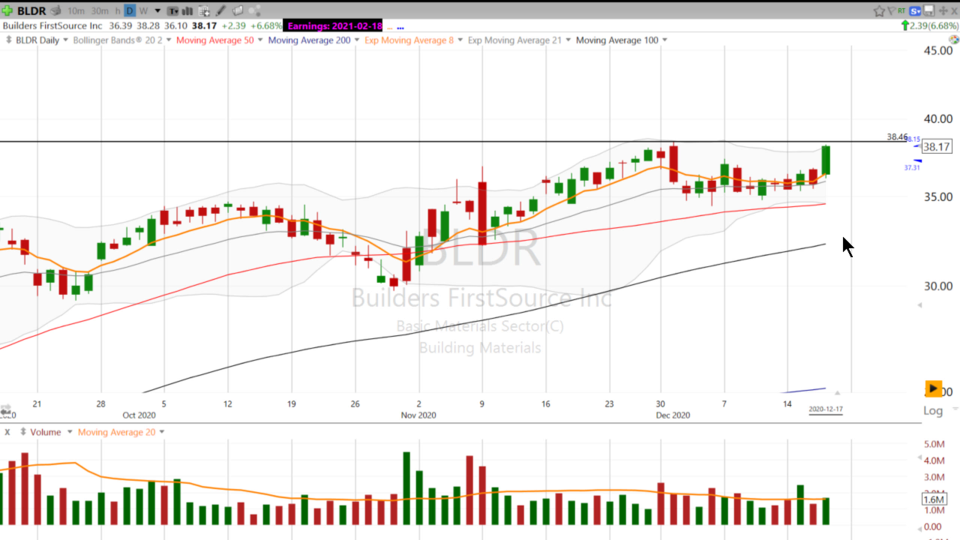Screen dimensions: 960x540
Task: Click the reorder arrows icon before BLDR Daily
Action: 9,40
